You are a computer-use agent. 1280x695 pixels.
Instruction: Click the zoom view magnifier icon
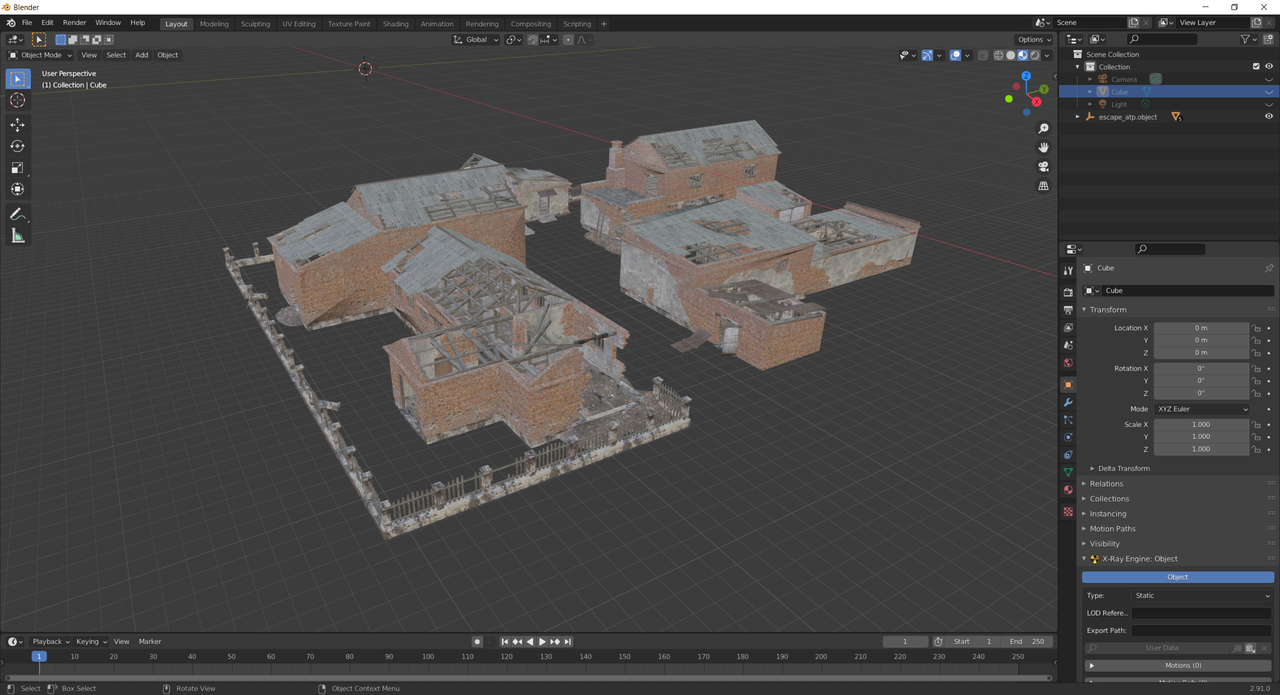click(1043, 129)
